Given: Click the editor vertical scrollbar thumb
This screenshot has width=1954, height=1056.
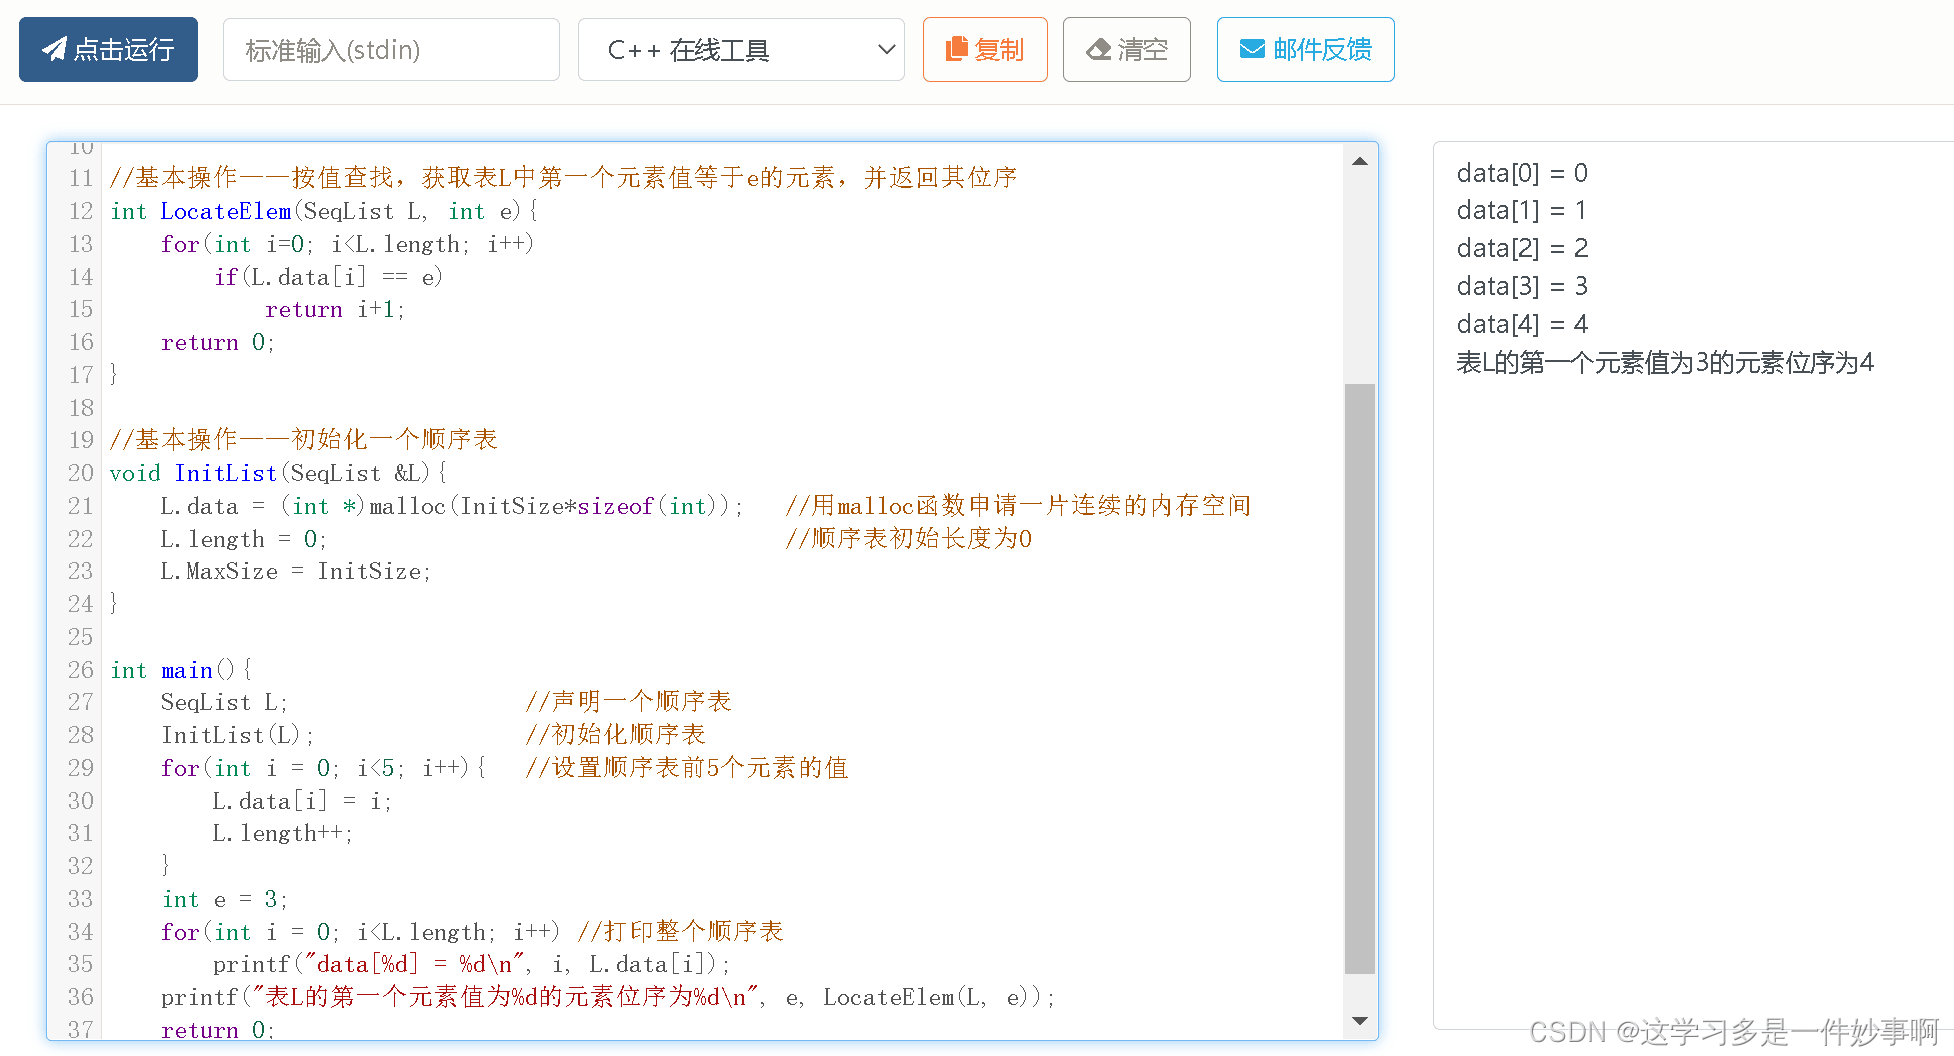Looking at the screenshot, I should pyautogui.click(x=1360, y=678).
